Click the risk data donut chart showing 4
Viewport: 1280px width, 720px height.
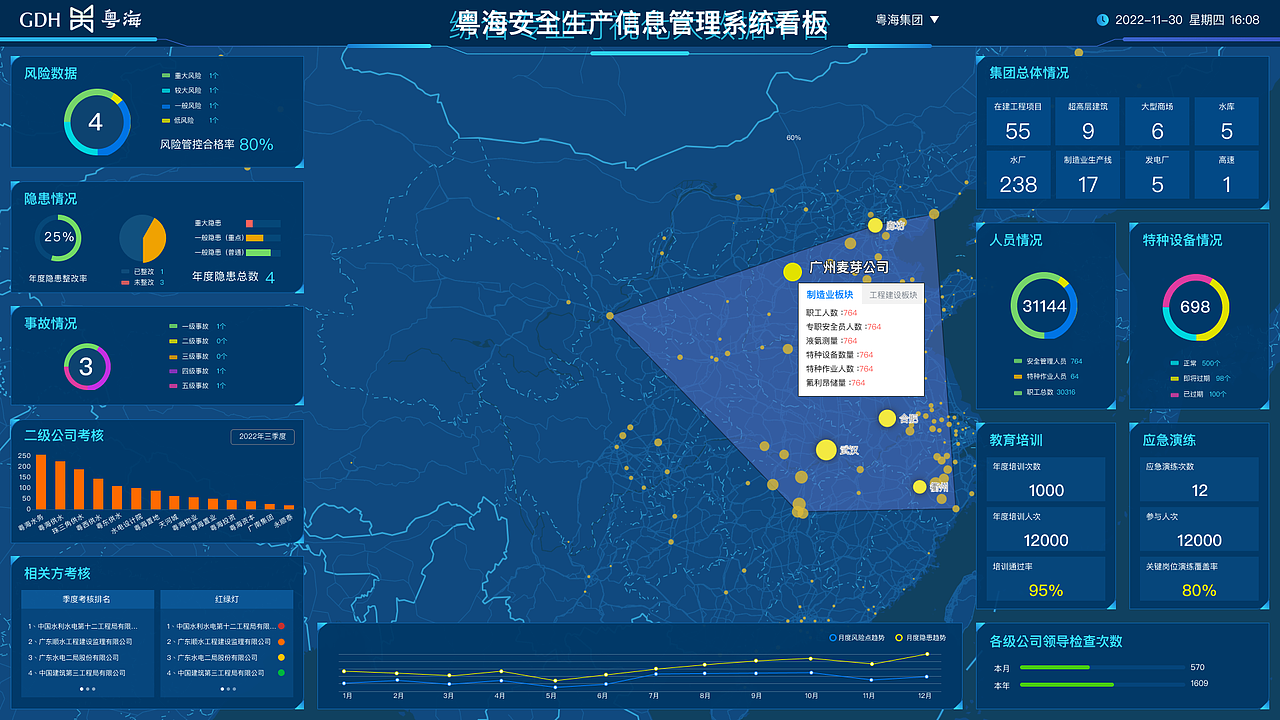pos(96,122)
